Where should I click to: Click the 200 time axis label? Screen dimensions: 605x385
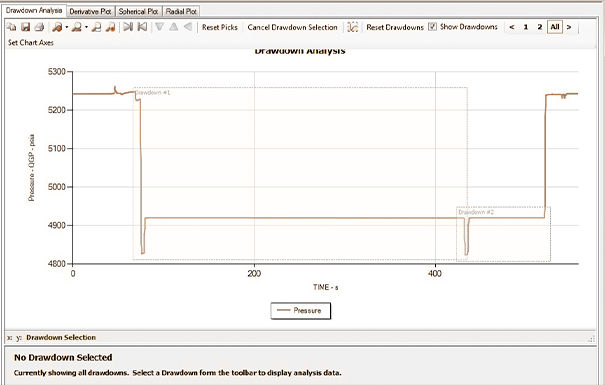click(x=254, y=274)
